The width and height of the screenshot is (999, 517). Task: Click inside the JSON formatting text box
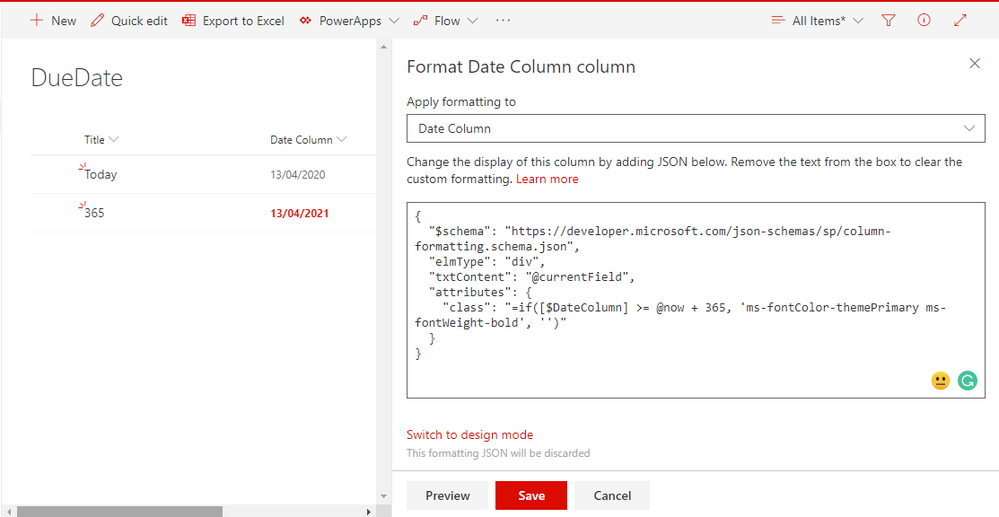pos(696,300)
